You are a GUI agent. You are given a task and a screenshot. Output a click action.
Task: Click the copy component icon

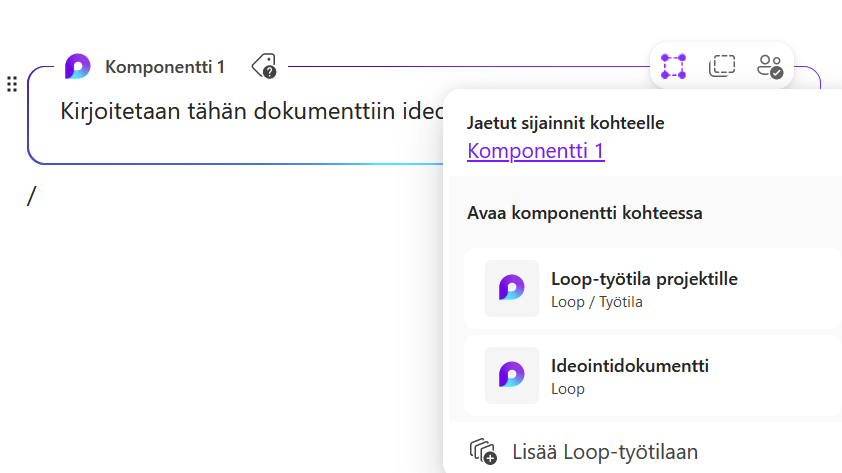coord(721,67)
